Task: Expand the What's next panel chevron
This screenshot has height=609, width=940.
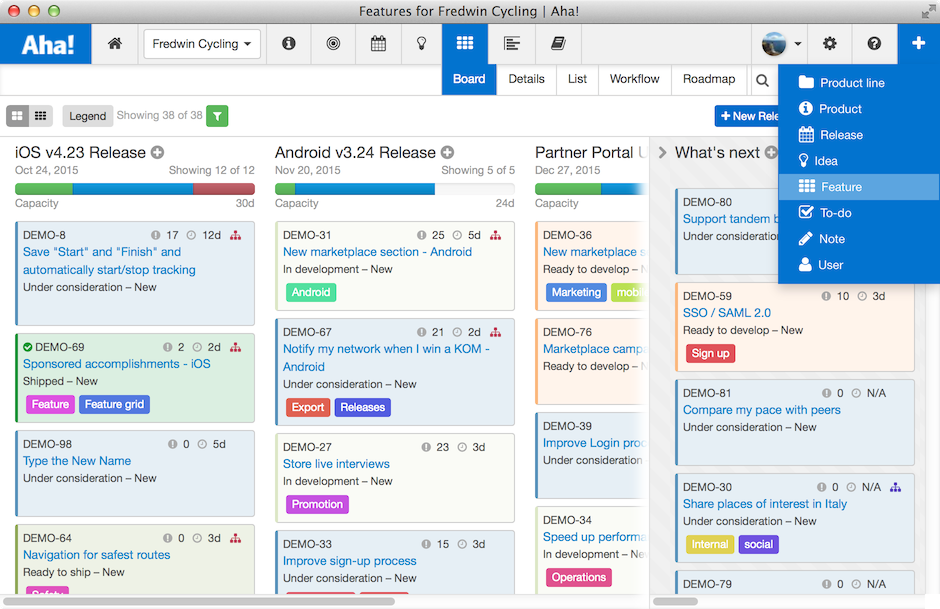Action: pyautogui.click(x=662, y=152)
